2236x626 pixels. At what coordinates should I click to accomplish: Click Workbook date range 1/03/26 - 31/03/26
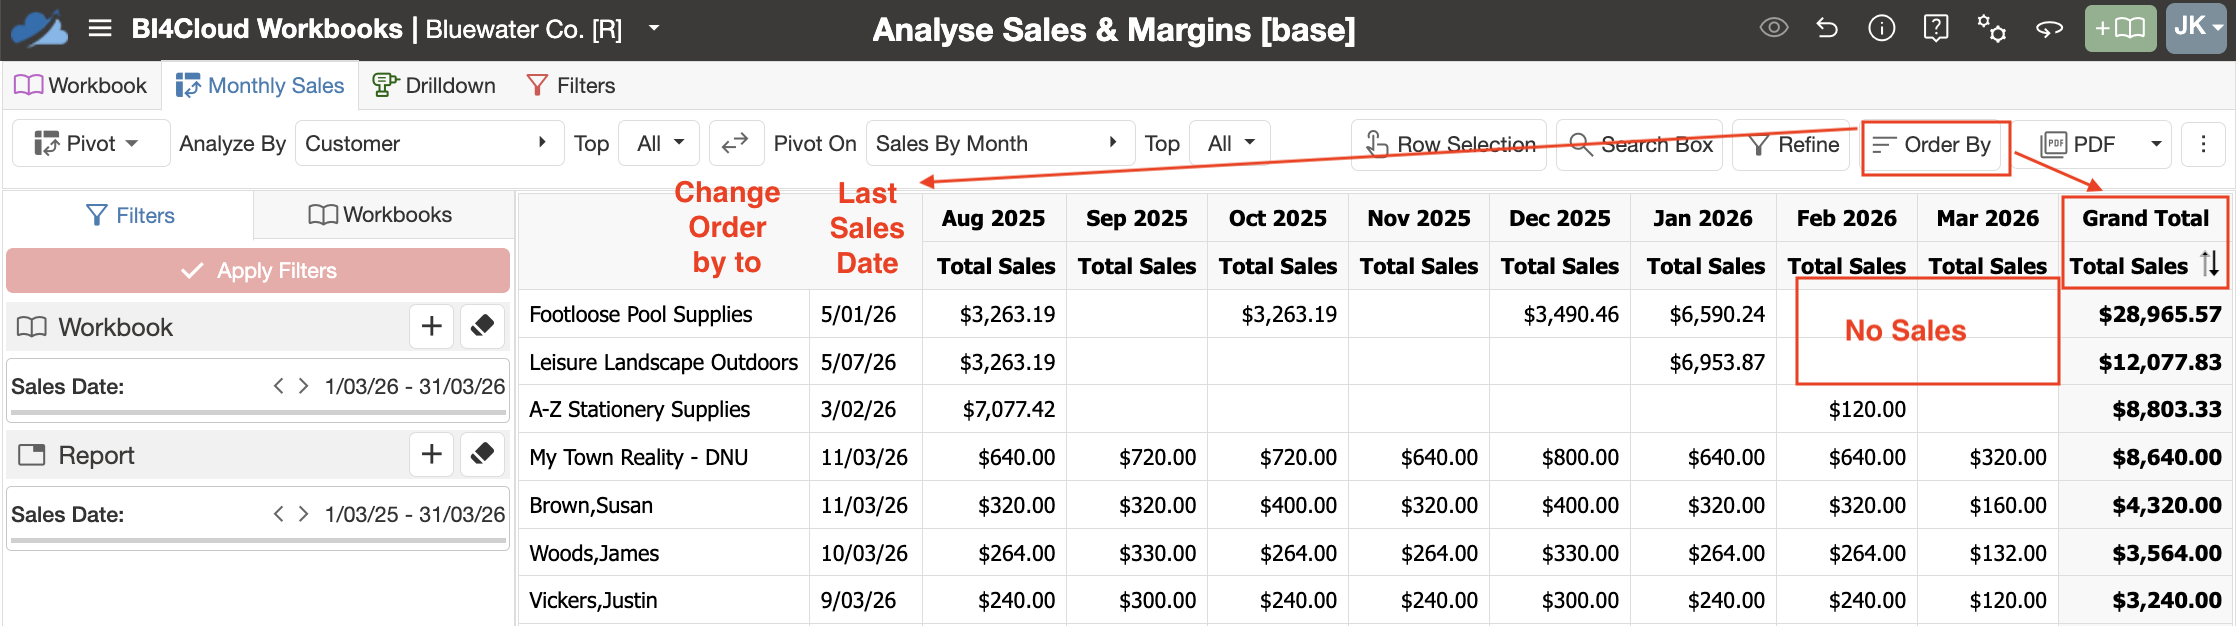click(x=414, y=386)
